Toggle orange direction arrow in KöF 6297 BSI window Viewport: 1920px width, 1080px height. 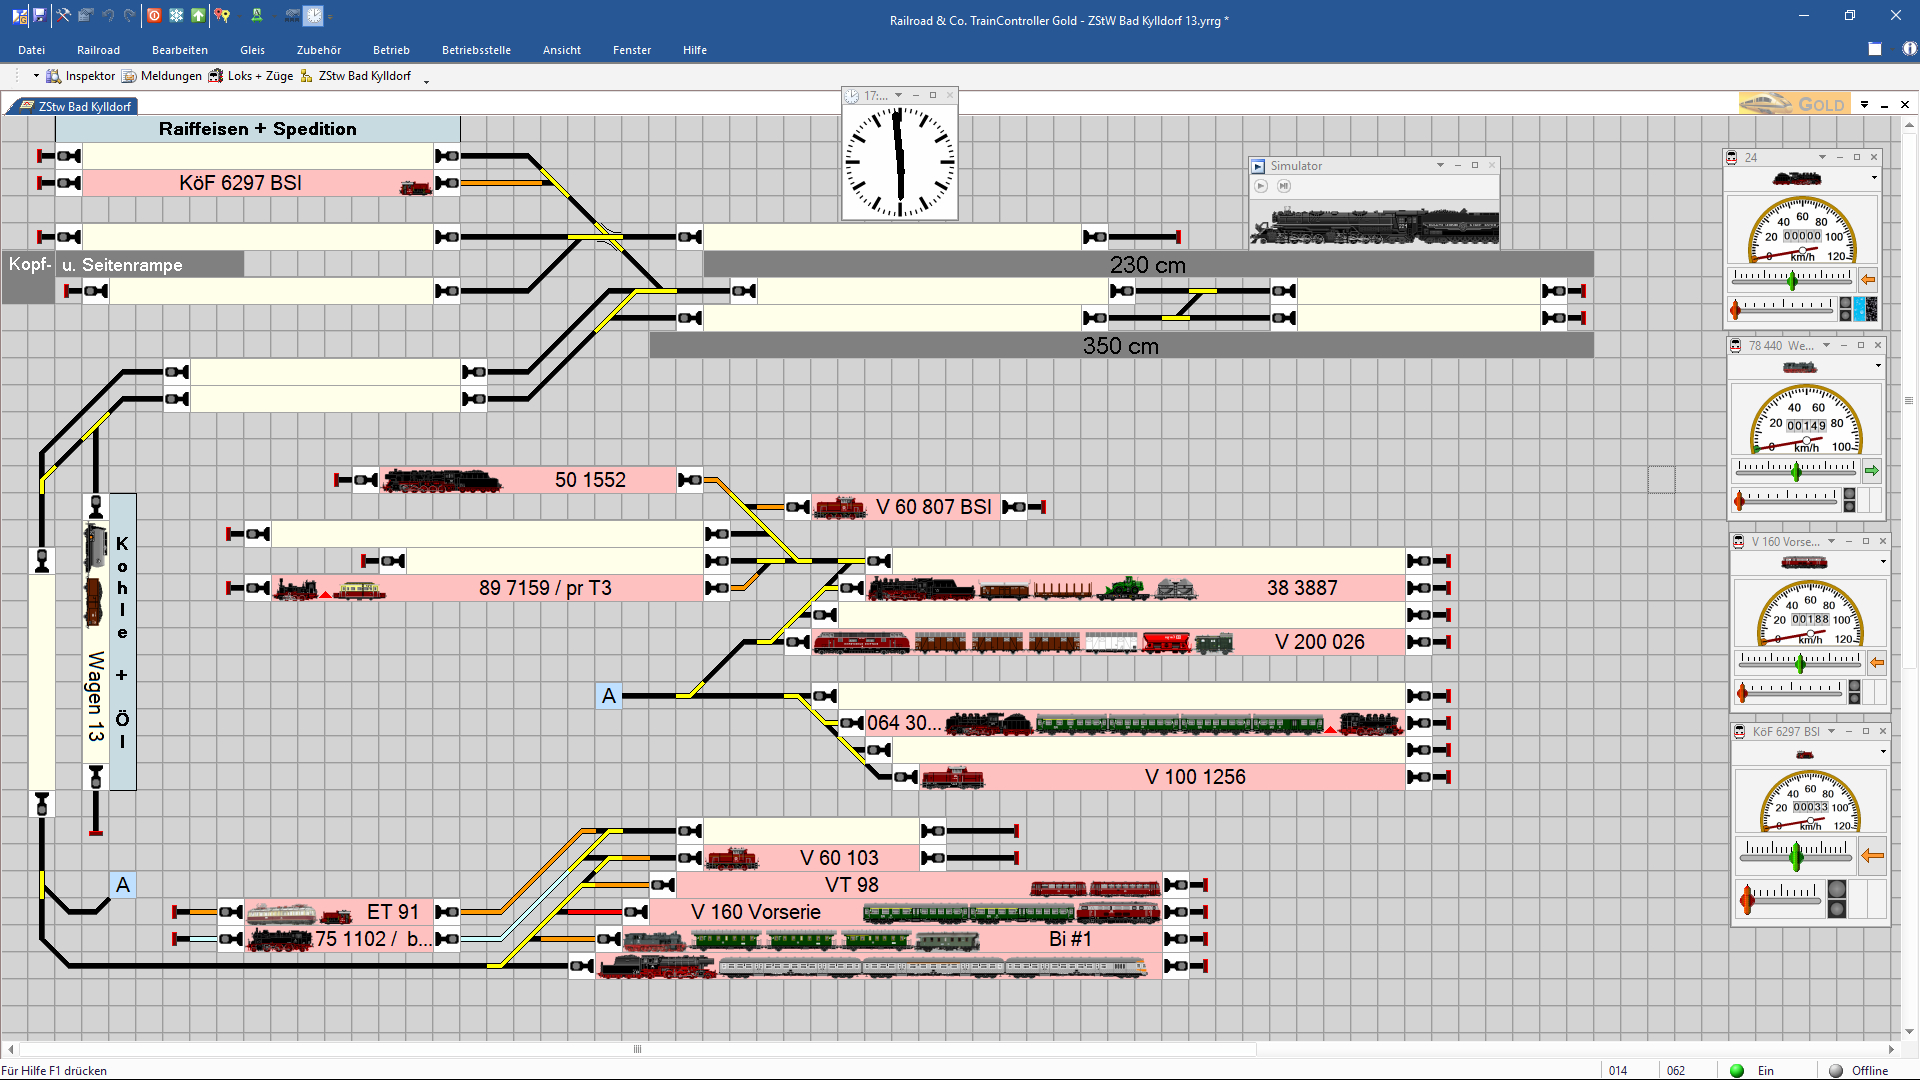tap(1872, 855)
